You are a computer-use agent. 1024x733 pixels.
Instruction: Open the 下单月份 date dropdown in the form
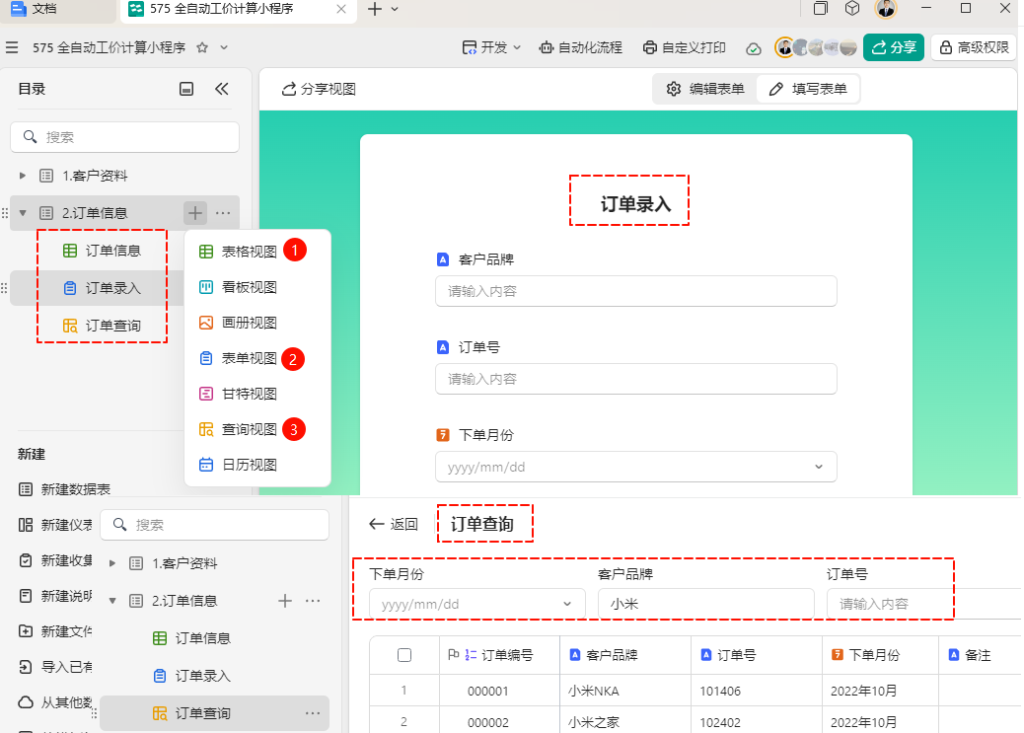click(636, 467)
